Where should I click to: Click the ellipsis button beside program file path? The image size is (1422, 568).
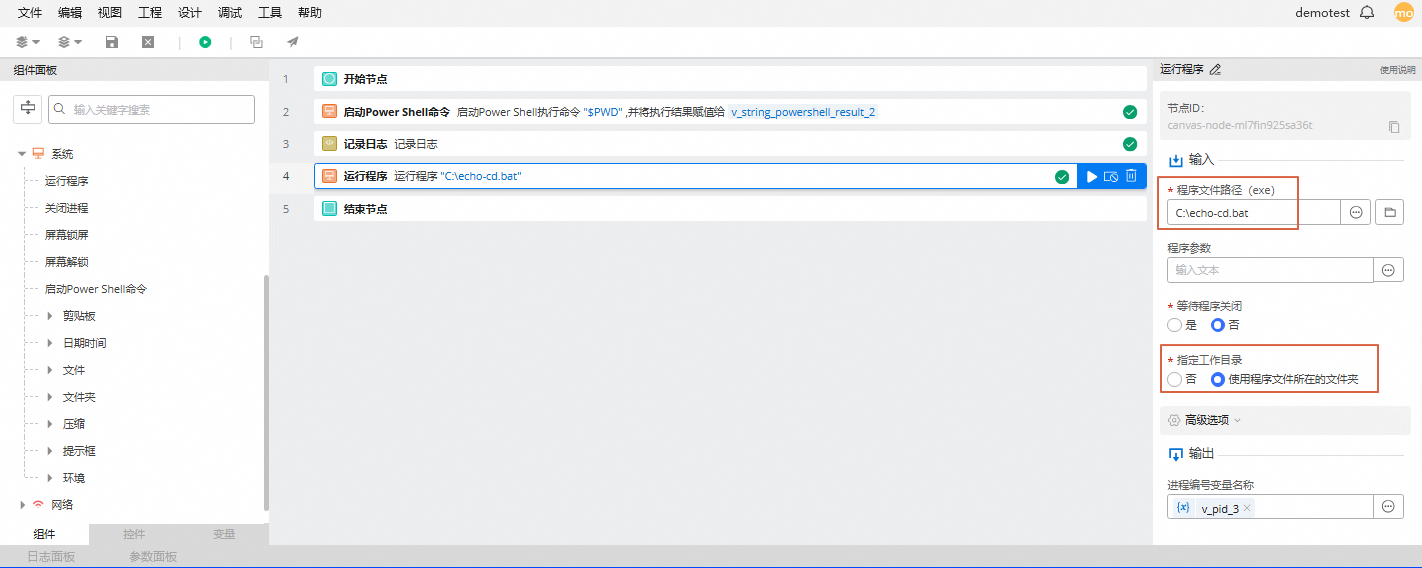[x=1356, y=212]
